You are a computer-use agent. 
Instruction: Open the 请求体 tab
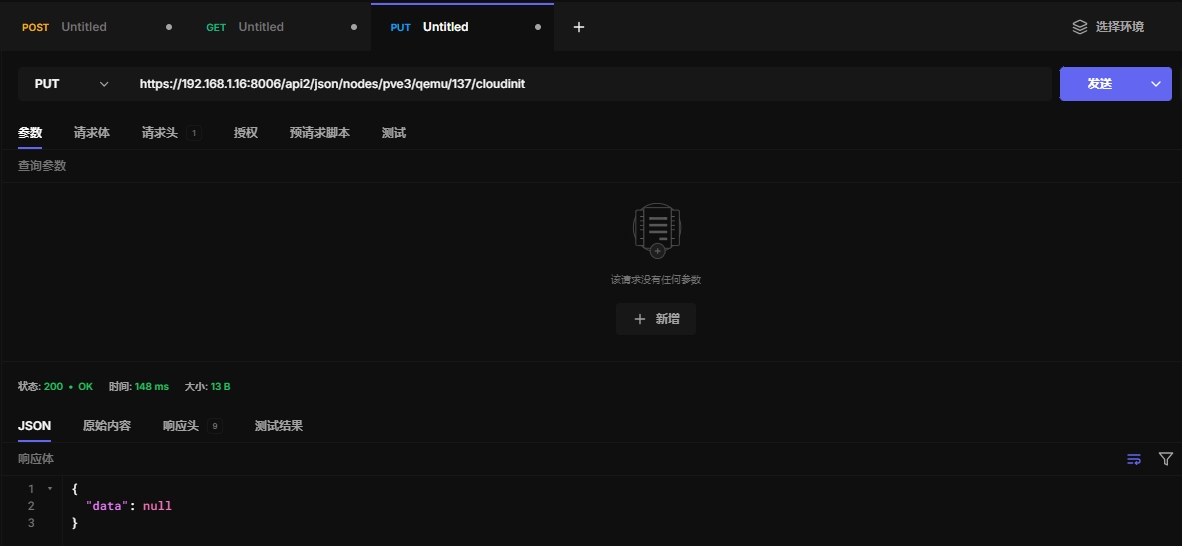(92, 133)
